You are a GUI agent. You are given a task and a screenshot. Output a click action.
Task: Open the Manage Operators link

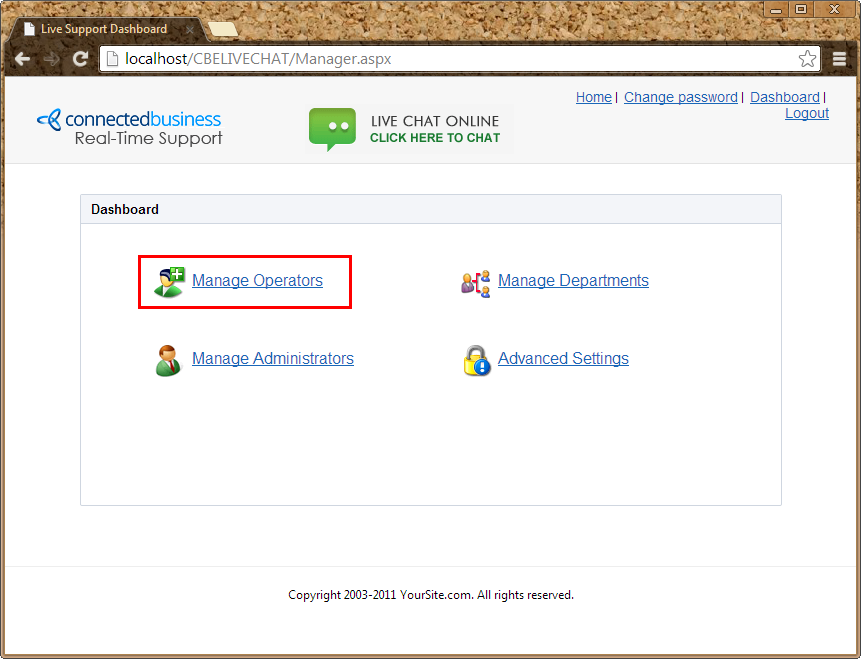coord(257,281)
